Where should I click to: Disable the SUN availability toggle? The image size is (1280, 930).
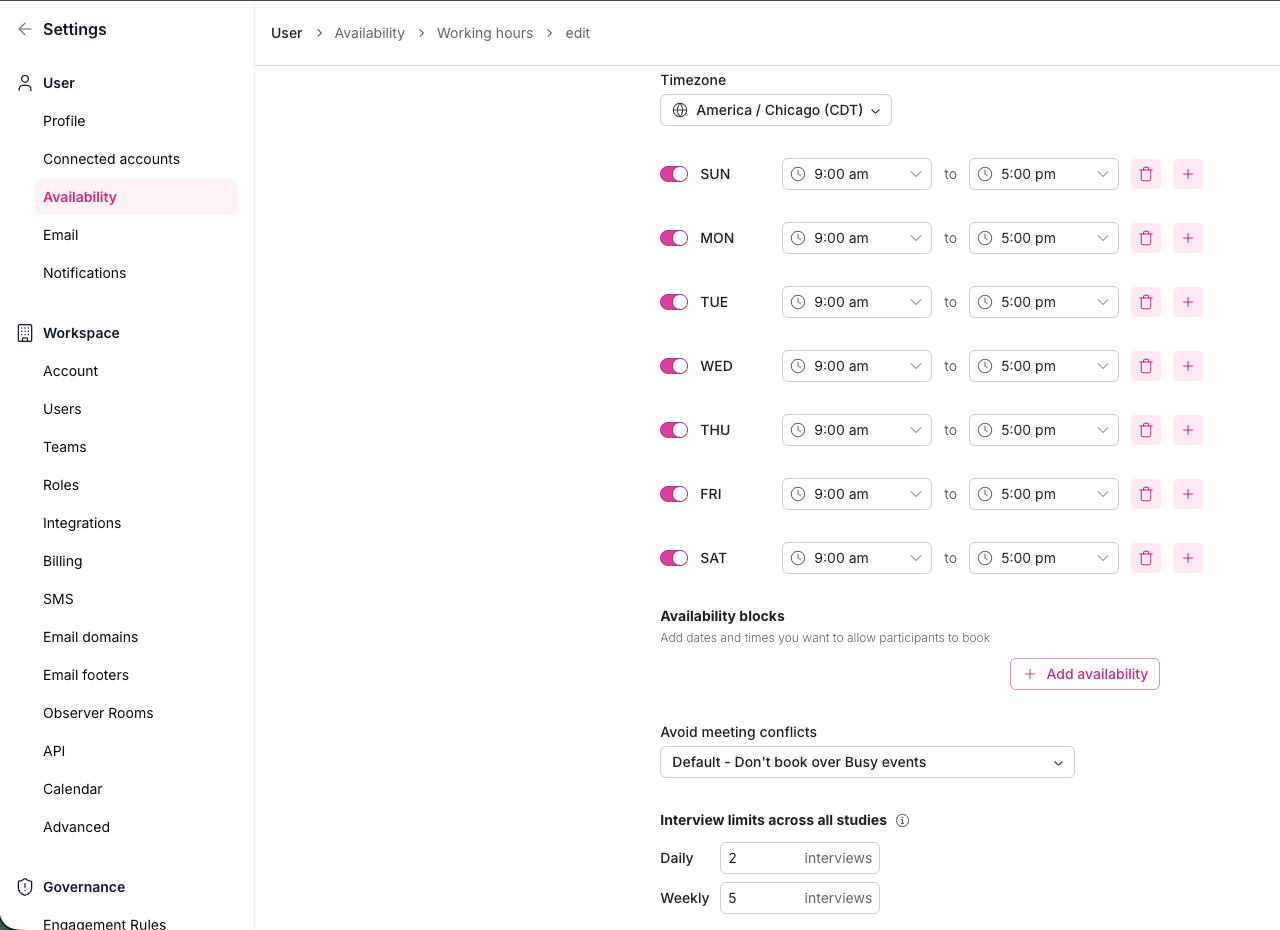pyautogui.click(x=674, y=174)
